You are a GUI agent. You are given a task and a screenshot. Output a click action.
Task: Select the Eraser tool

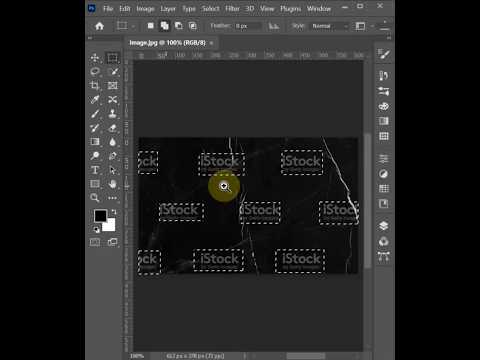pos(112,128)
